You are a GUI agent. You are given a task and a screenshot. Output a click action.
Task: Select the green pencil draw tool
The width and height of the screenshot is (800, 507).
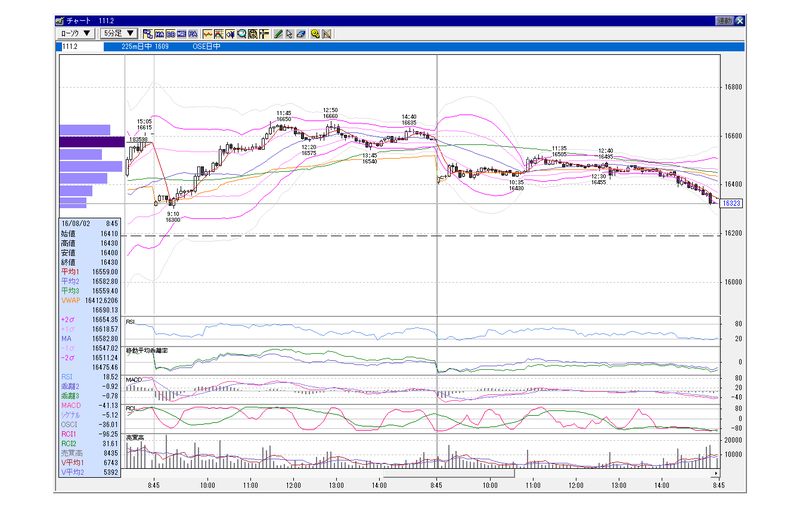point(278,34)
